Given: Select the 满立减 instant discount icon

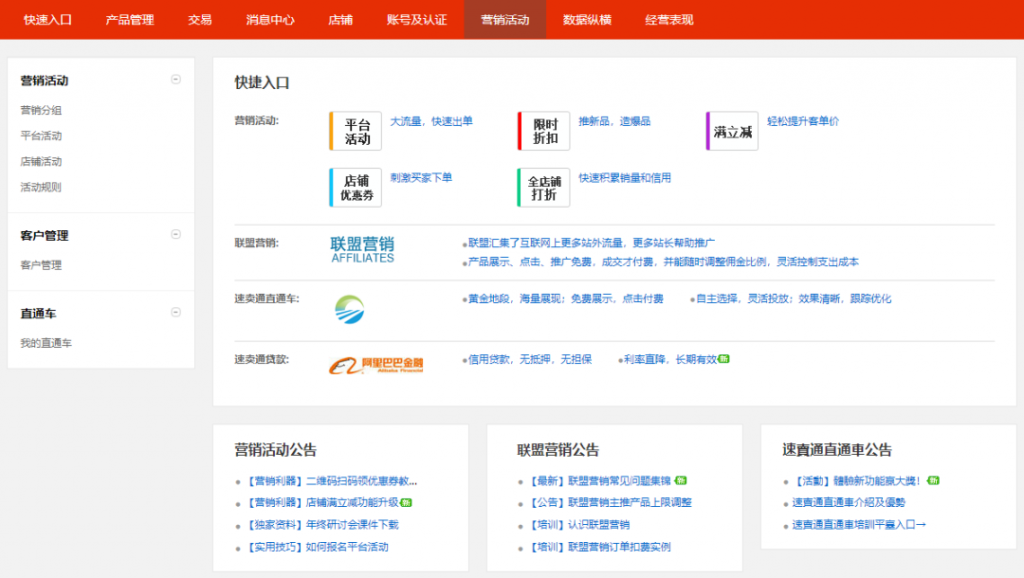Looking at the screenshot, I should point(732,132).
